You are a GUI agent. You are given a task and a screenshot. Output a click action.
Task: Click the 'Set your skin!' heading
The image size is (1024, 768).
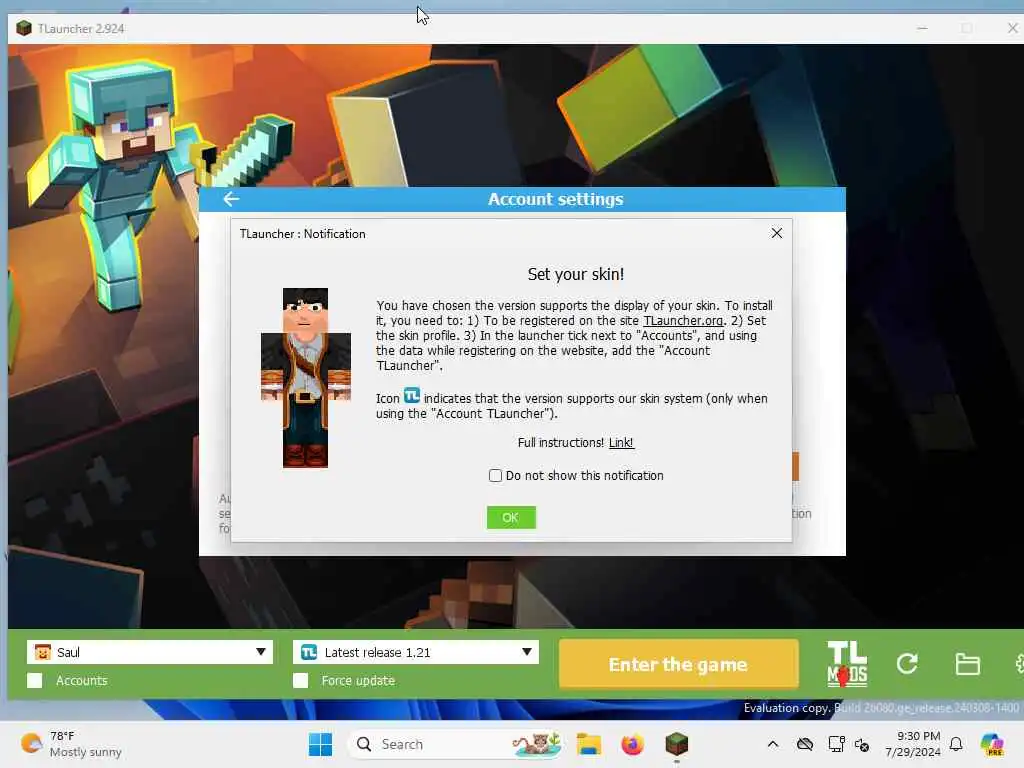(x=575, y=274)
